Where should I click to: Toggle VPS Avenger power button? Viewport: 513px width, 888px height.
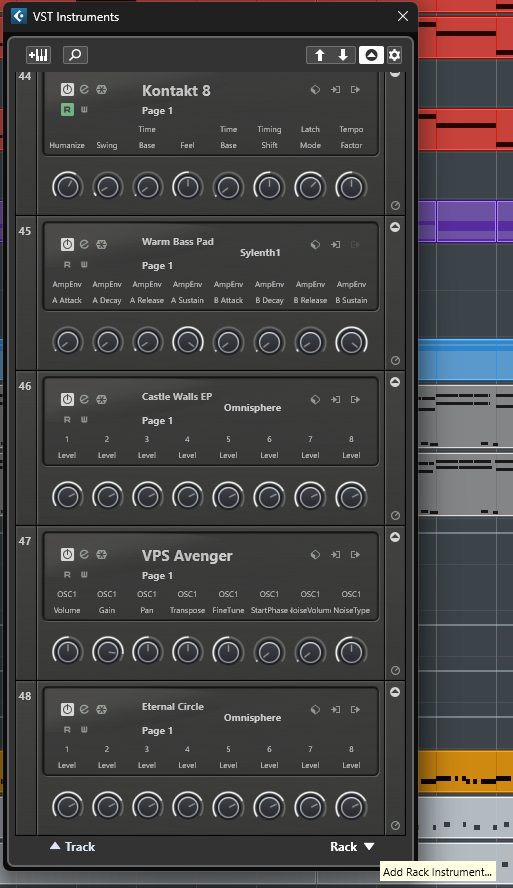(x=67, y=554)
